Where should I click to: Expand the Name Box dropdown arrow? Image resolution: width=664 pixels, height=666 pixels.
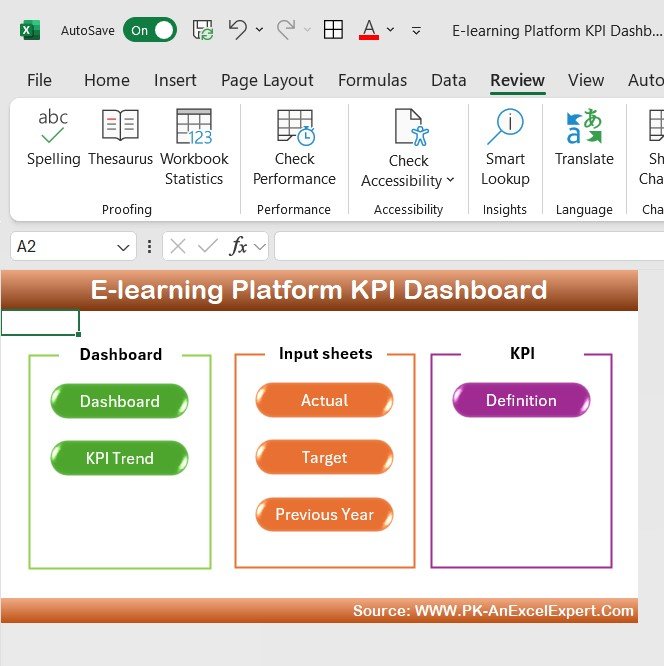[x=123, y=247]
